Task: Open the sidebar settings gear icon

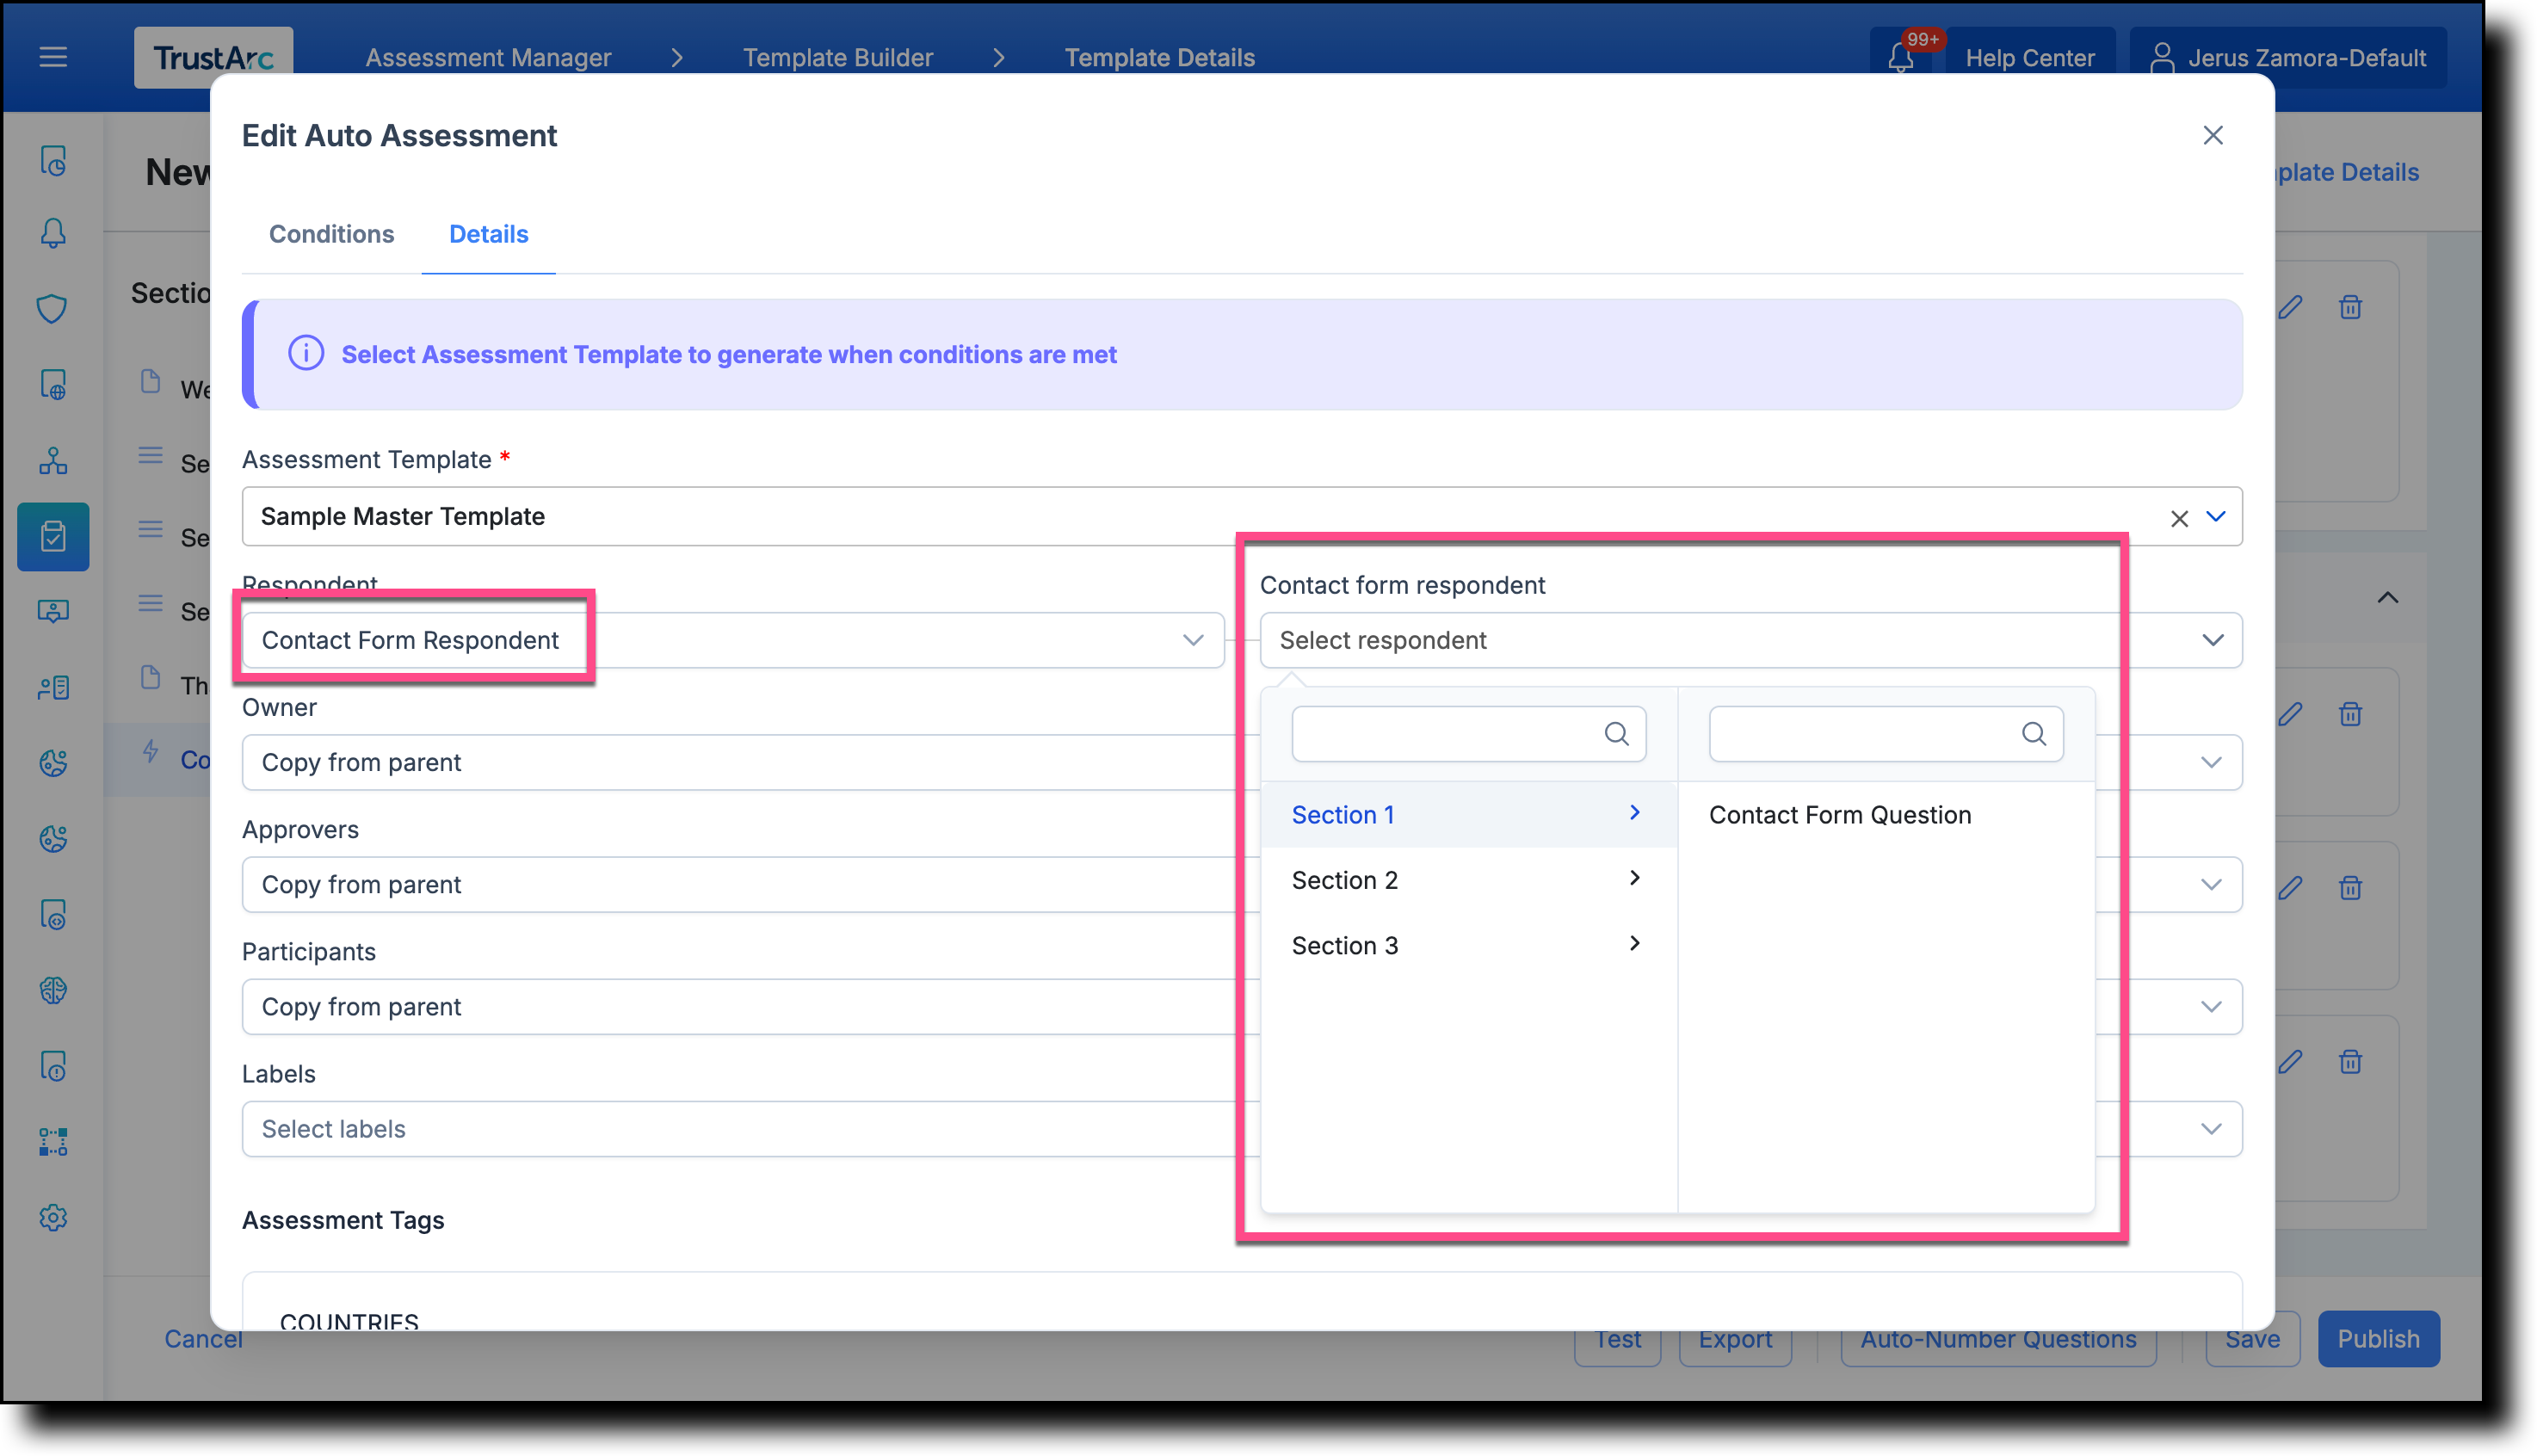Action: pyautogui.click(x=53, y=1217)
